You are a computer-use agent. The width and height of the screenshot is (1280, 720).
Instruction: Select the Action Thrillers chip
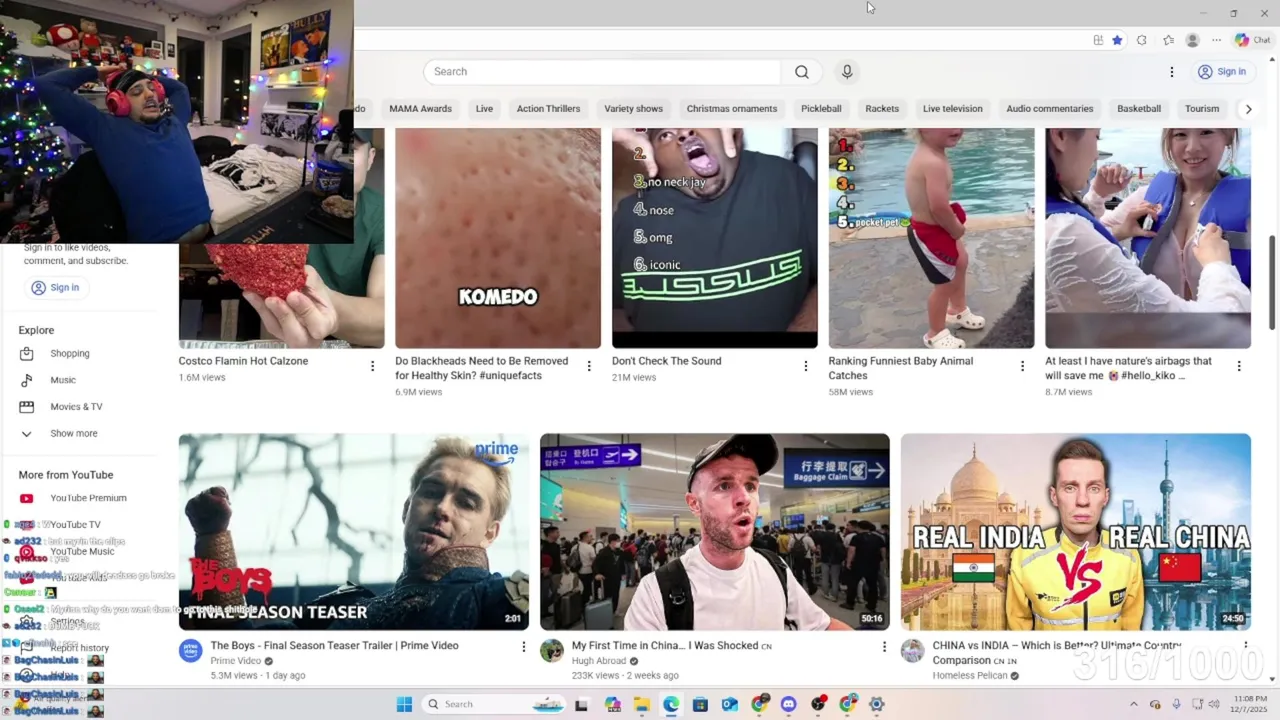548,109
